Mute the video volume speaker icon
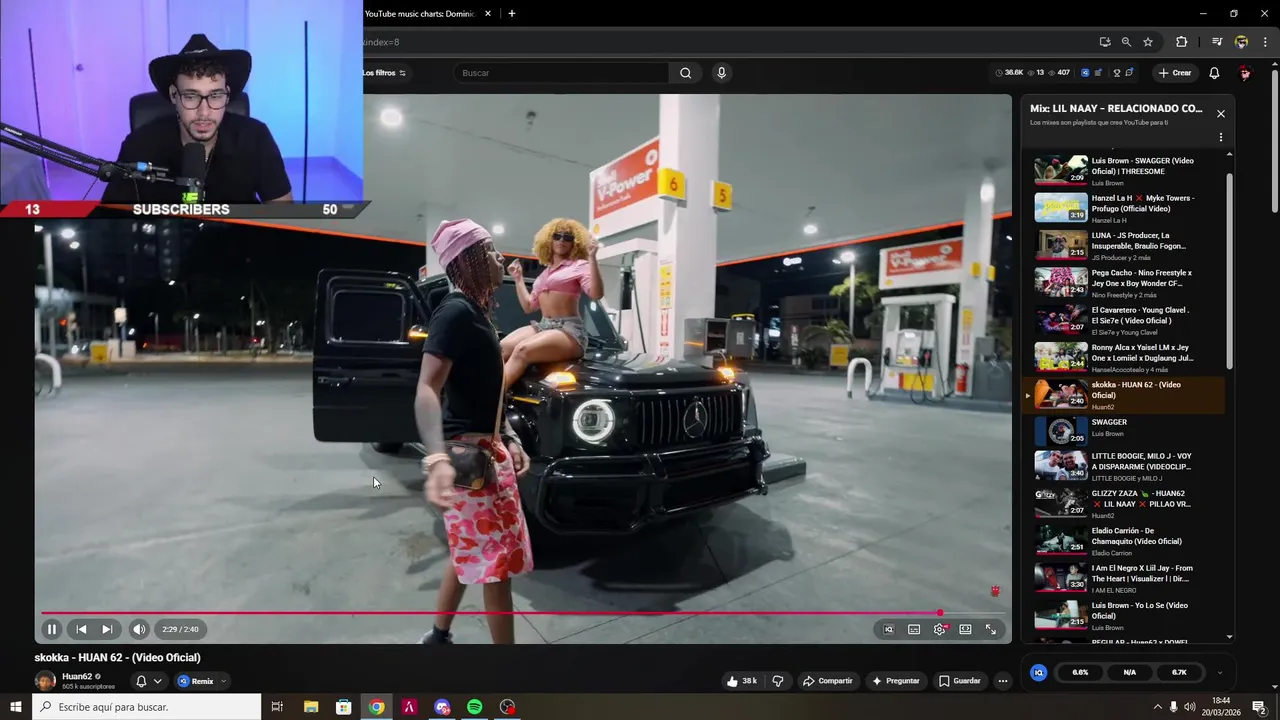This screenshot has height=720, width=1280. (x=139, y=629)
